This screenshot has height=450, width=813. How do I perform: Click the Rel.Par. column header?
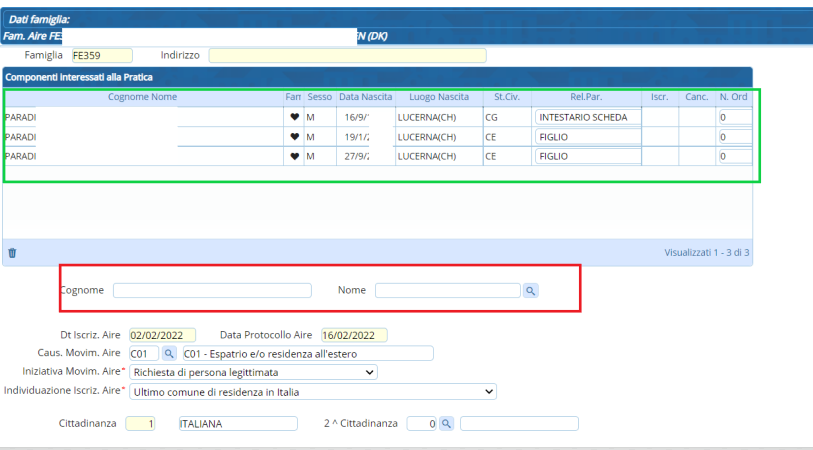click(x=586, y=97)
